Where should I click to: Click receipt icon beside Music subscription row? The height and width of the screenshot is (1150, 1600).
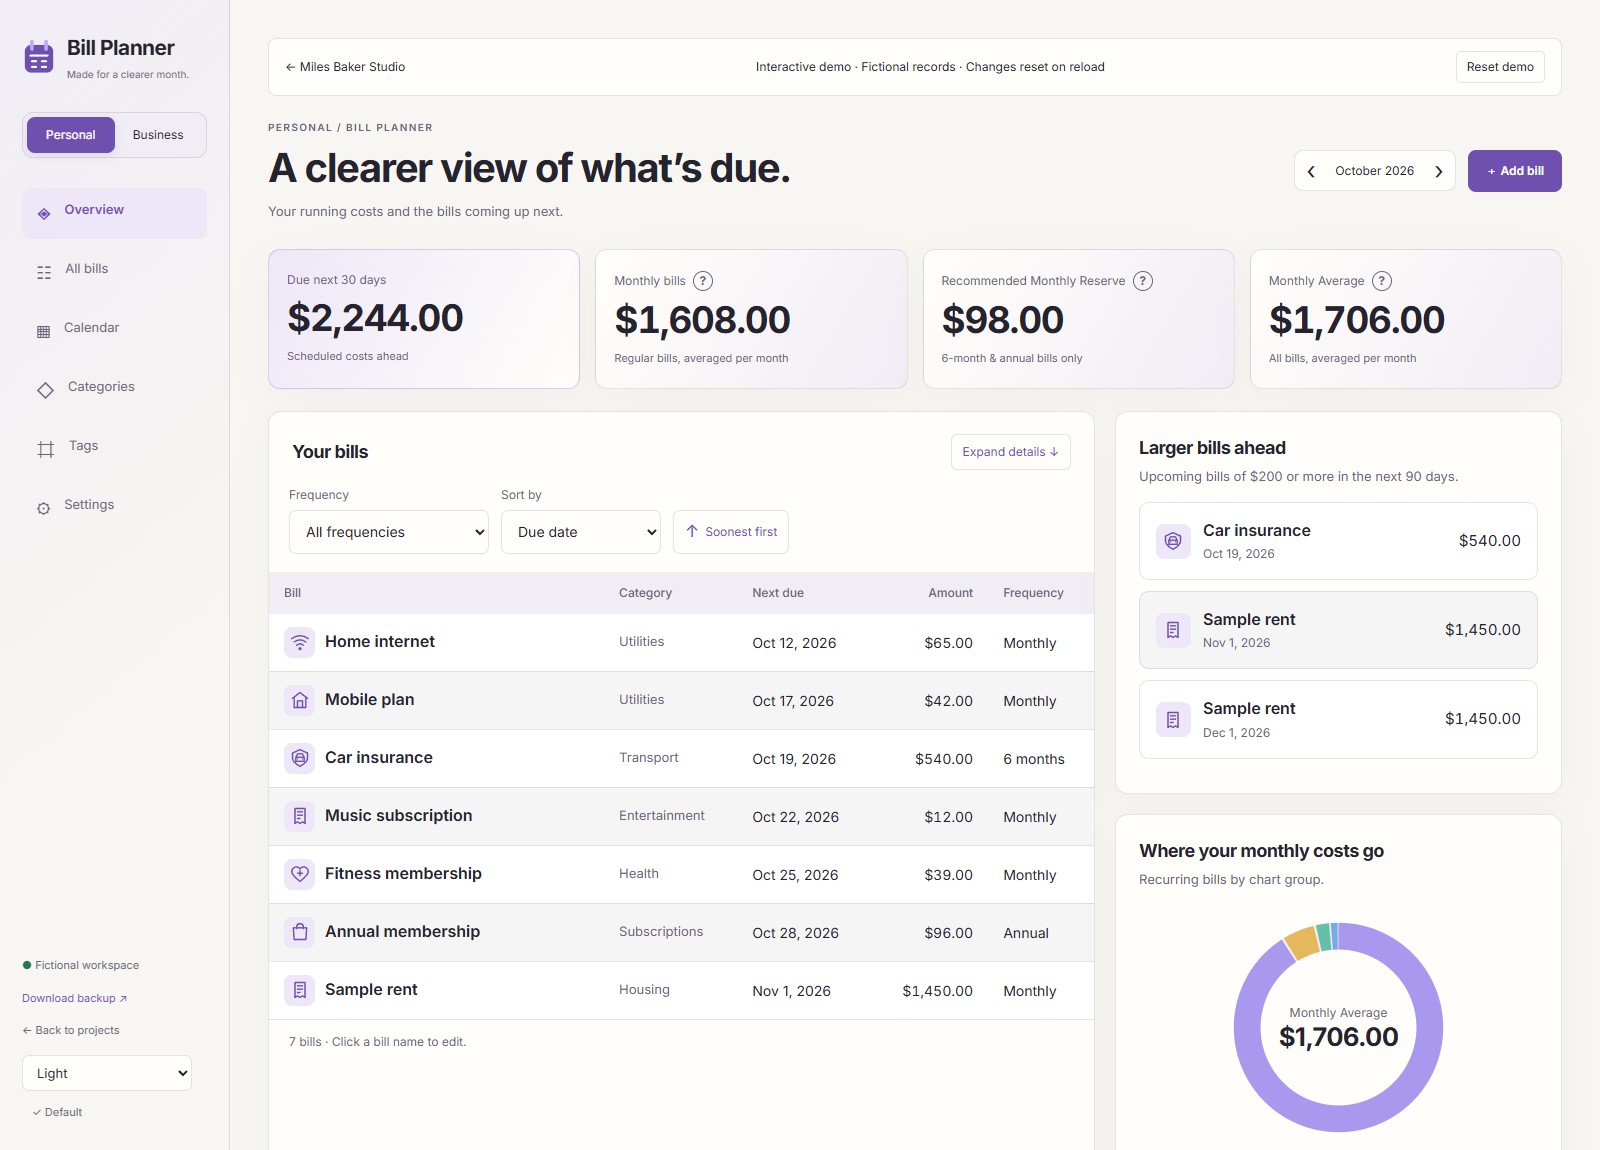pos(300,816)
